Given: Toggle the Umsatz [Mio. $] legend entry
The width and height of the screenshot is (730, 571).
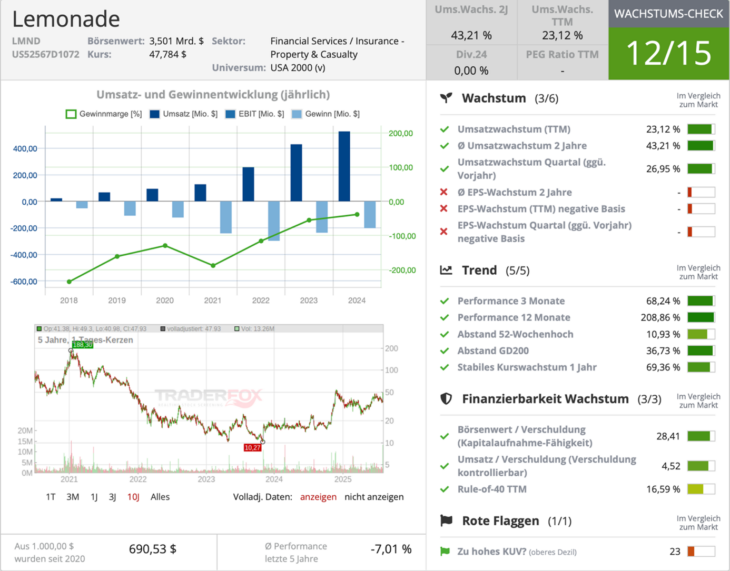Looking at the screenshot, I should tap(183, 114).
